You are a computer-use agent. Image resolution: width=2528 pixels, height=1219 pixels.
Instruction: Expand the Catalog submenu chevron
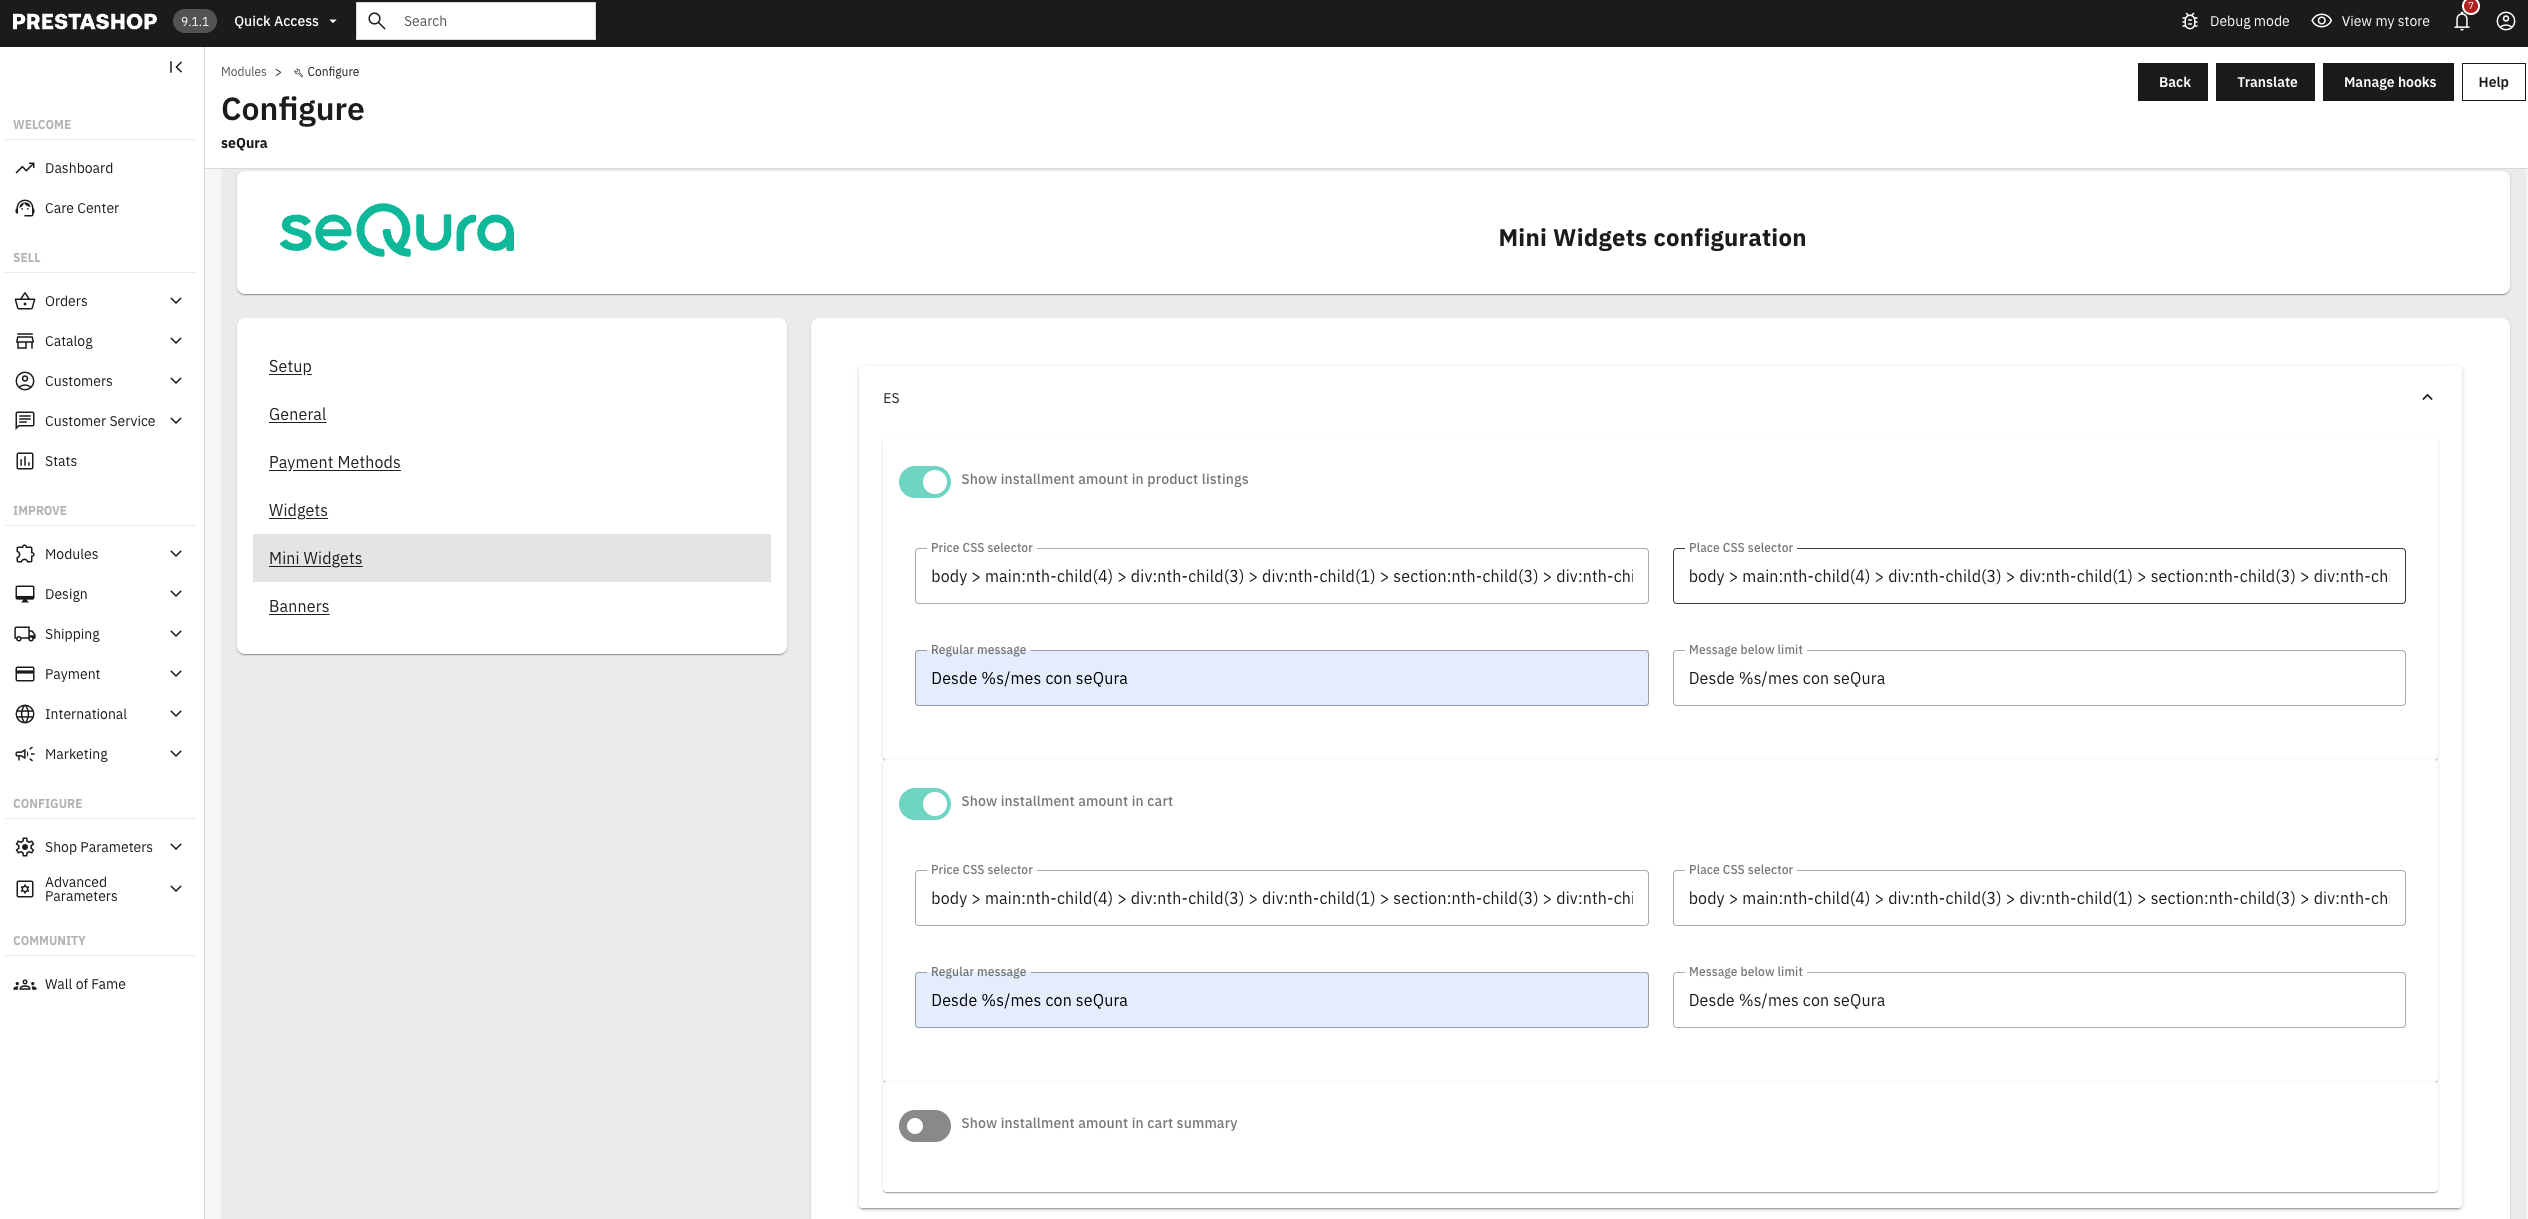pyautogui.click(x=176, y=341)
